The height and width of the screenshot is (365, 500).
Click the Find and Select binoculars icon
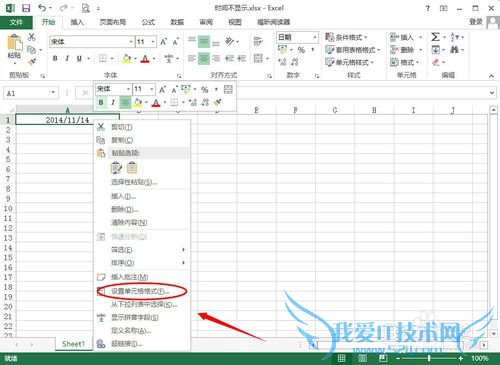click(x=454, y=50)
